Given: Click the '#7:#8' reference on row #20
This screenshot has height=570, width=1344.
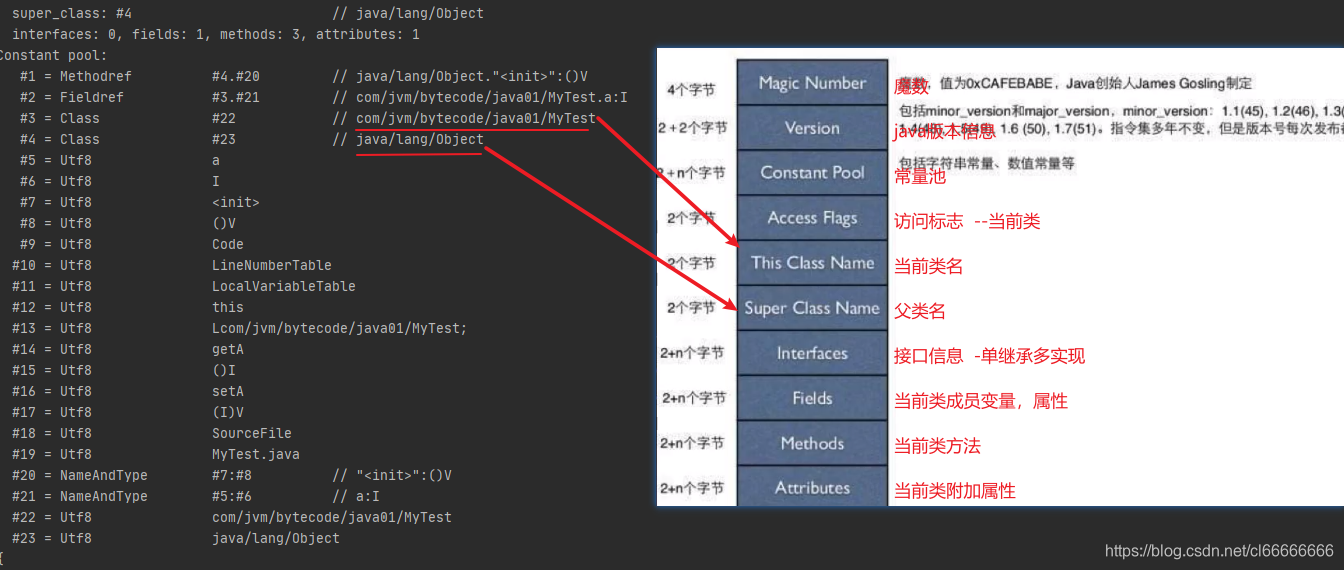Looking at the screenshot, I should [x=232, y=475].
